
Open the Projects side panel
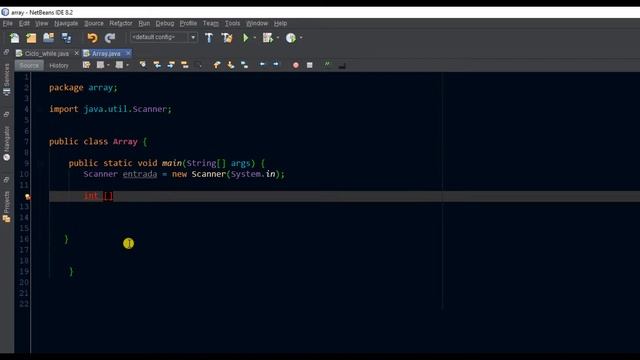(x=7, y=207)
